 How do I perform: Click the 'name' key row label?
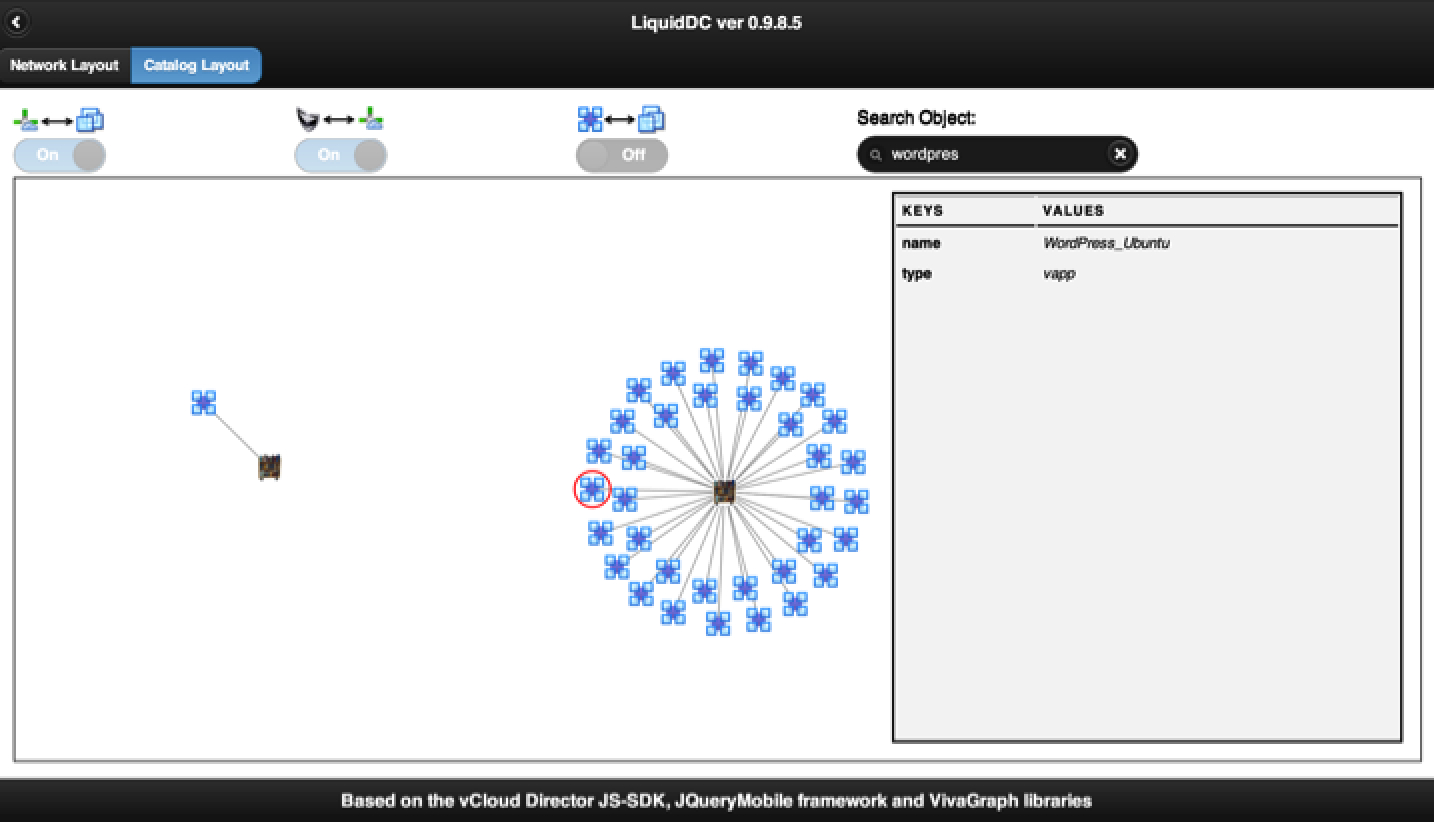[x=921, y=243]
